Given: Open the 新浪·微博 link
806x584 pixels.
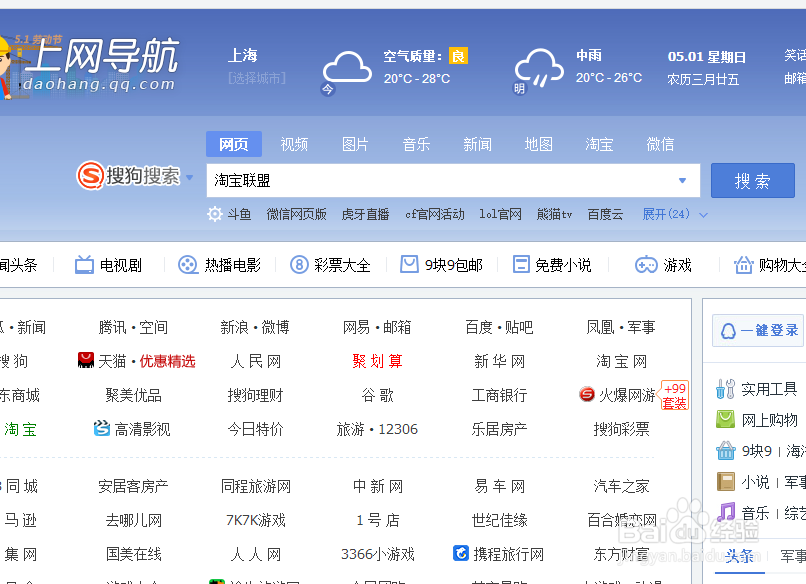Looking at the screenshot, I should (x=255, y=327).
